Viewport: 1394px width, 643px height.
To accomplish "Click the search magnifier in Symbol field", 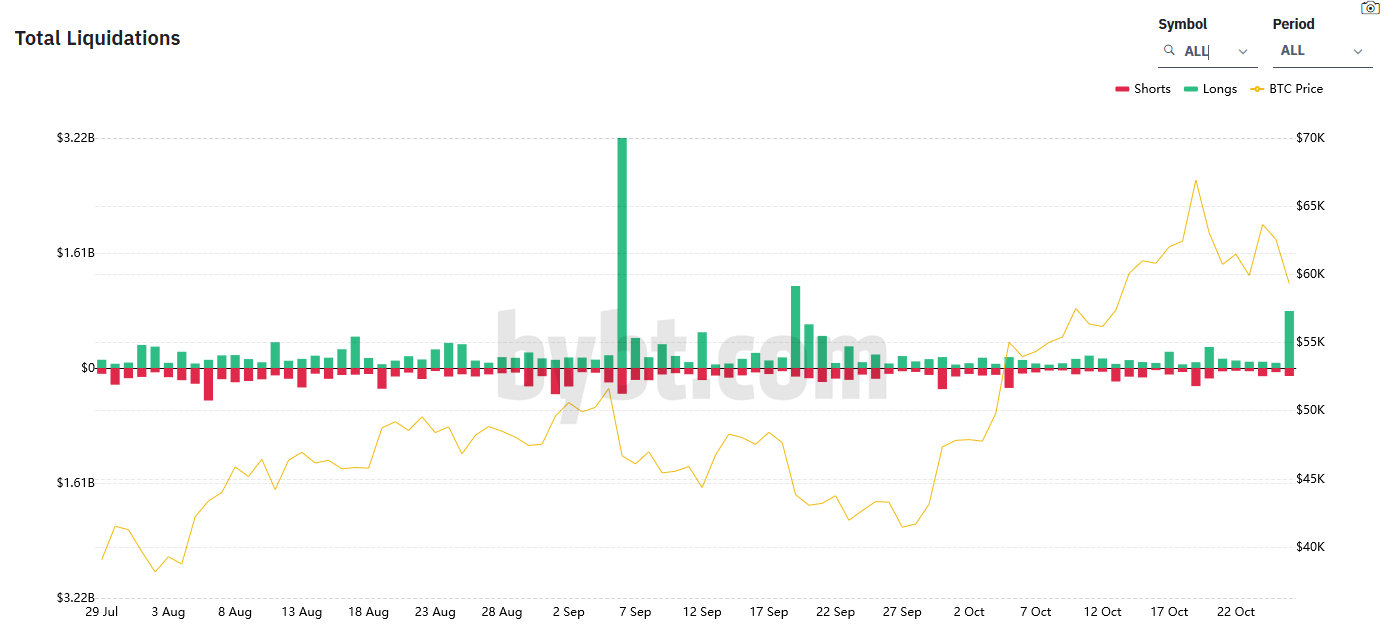I will [x=1169, y=50].
